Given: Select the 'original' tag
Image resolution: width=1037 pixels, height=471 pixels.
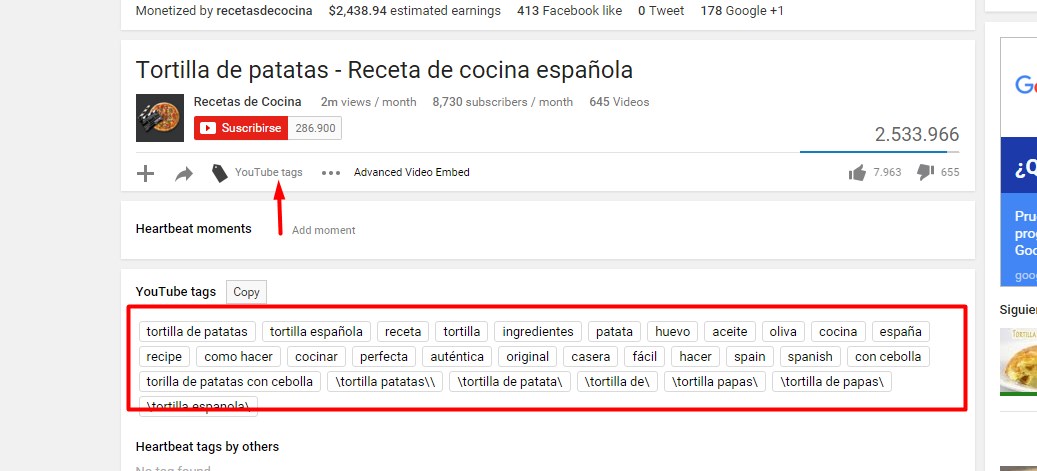Looking at the screenshot, I should pyautogui.click(x=528, y=357).
